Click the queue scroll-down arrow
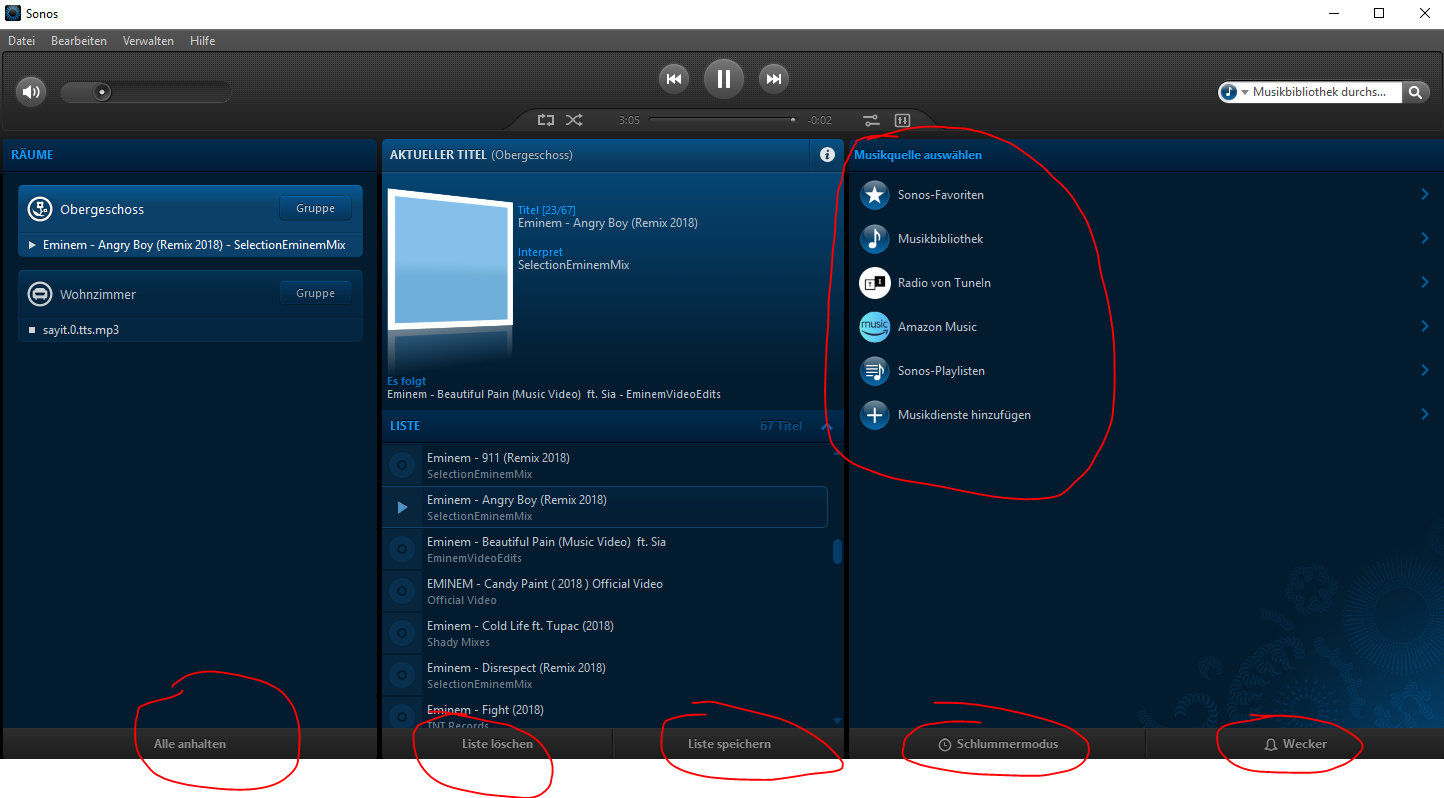 coord(837,720)
